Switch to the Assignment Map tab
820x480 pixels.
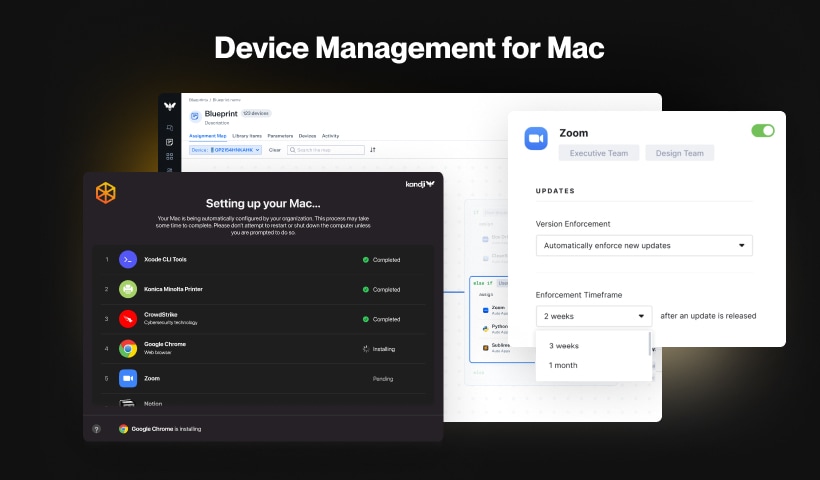(x=208, y=136)
